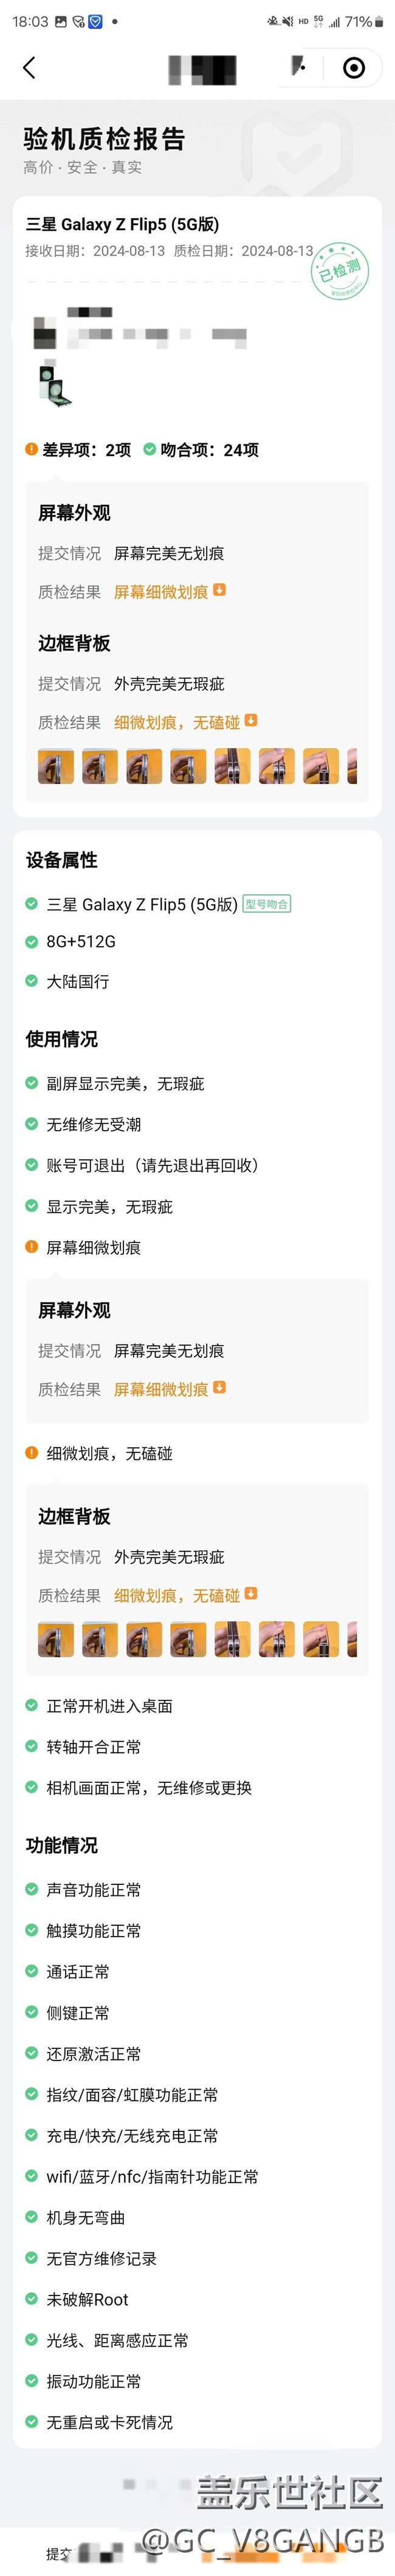
Task: Select the 差异项:2项 filter label
Action: pyautogui.click(x=86, y=450)
